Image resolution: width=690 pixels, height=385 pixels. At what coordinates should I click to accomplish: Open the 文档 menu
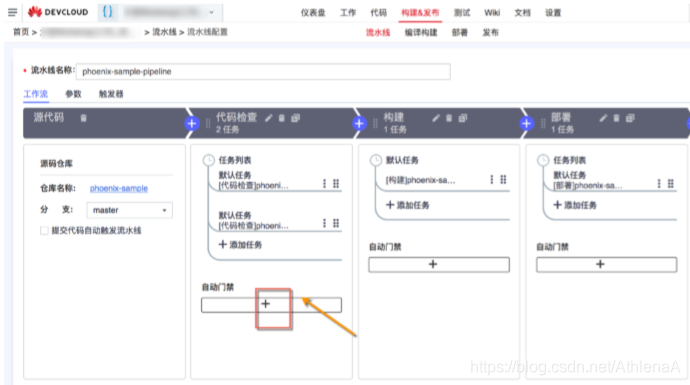click(522, 13)
